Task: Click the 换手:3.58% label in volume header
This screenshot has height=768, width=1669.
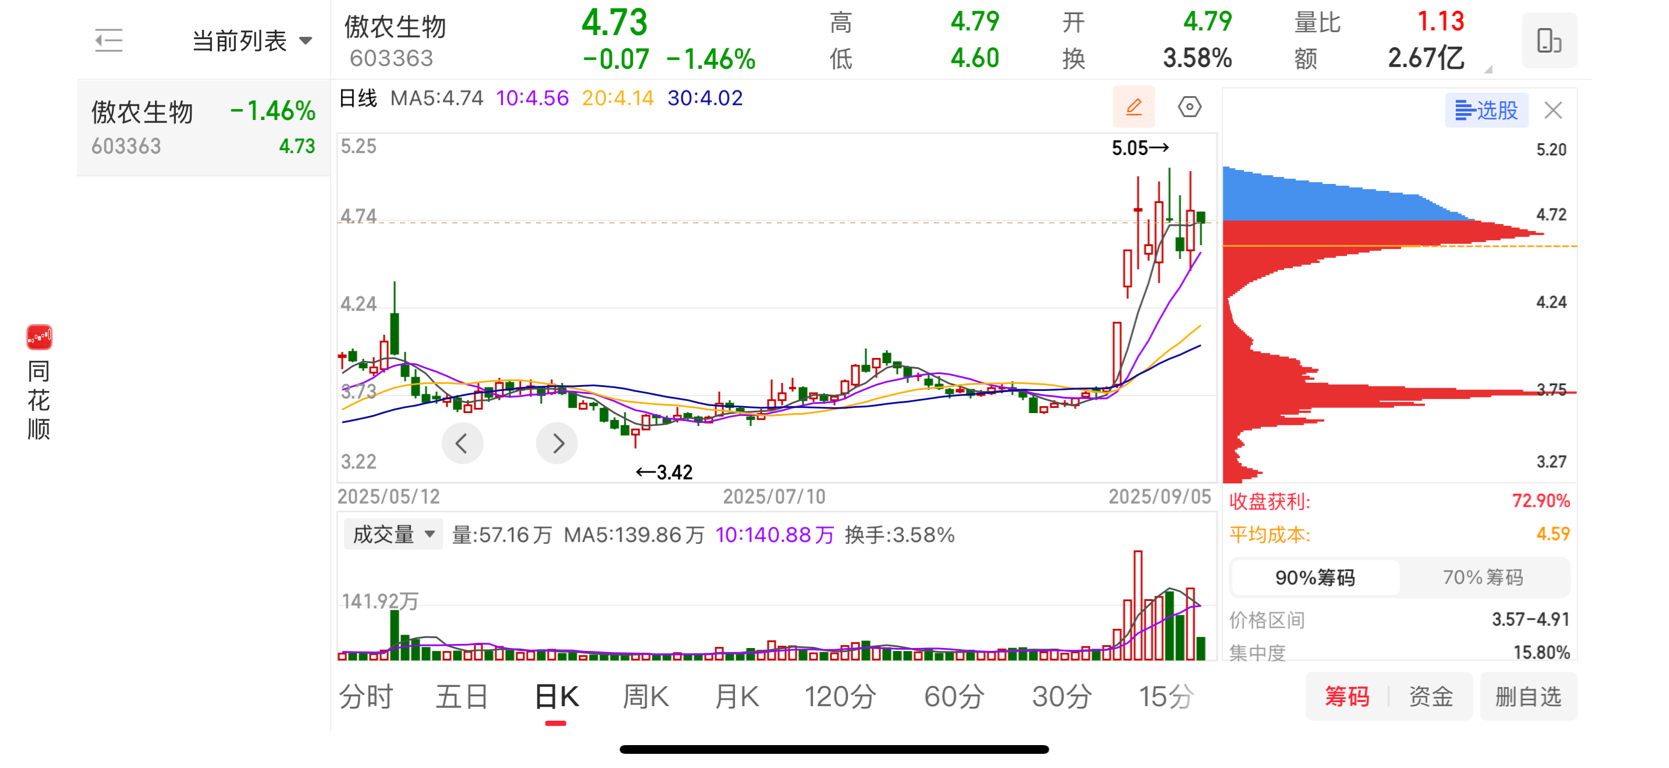Action: (x=899, y=535)
